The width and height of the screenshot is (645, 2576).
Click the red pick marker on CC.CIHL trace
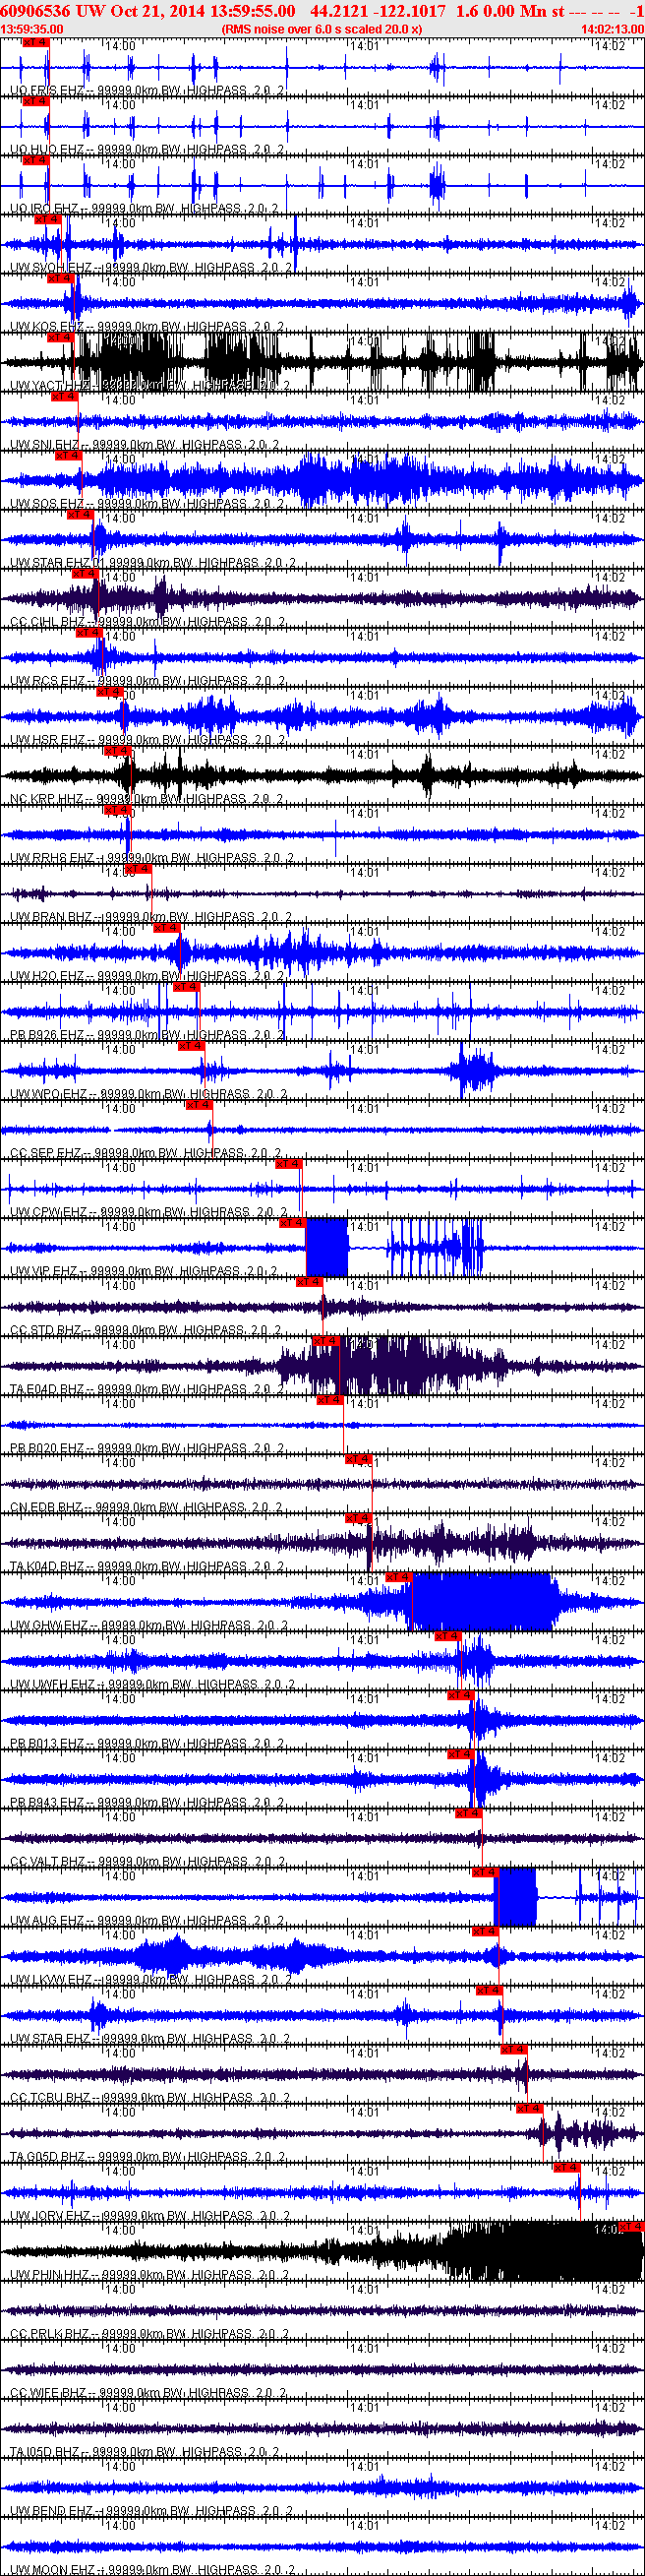coord(85,573)
